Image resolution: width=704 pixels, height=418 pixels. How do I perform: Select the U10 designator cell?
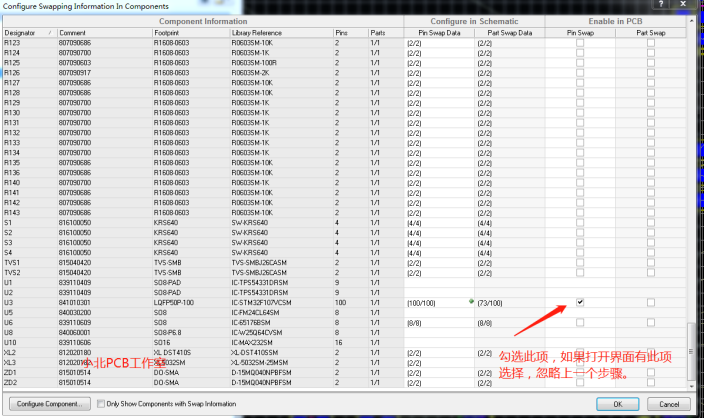coord(30,343)
